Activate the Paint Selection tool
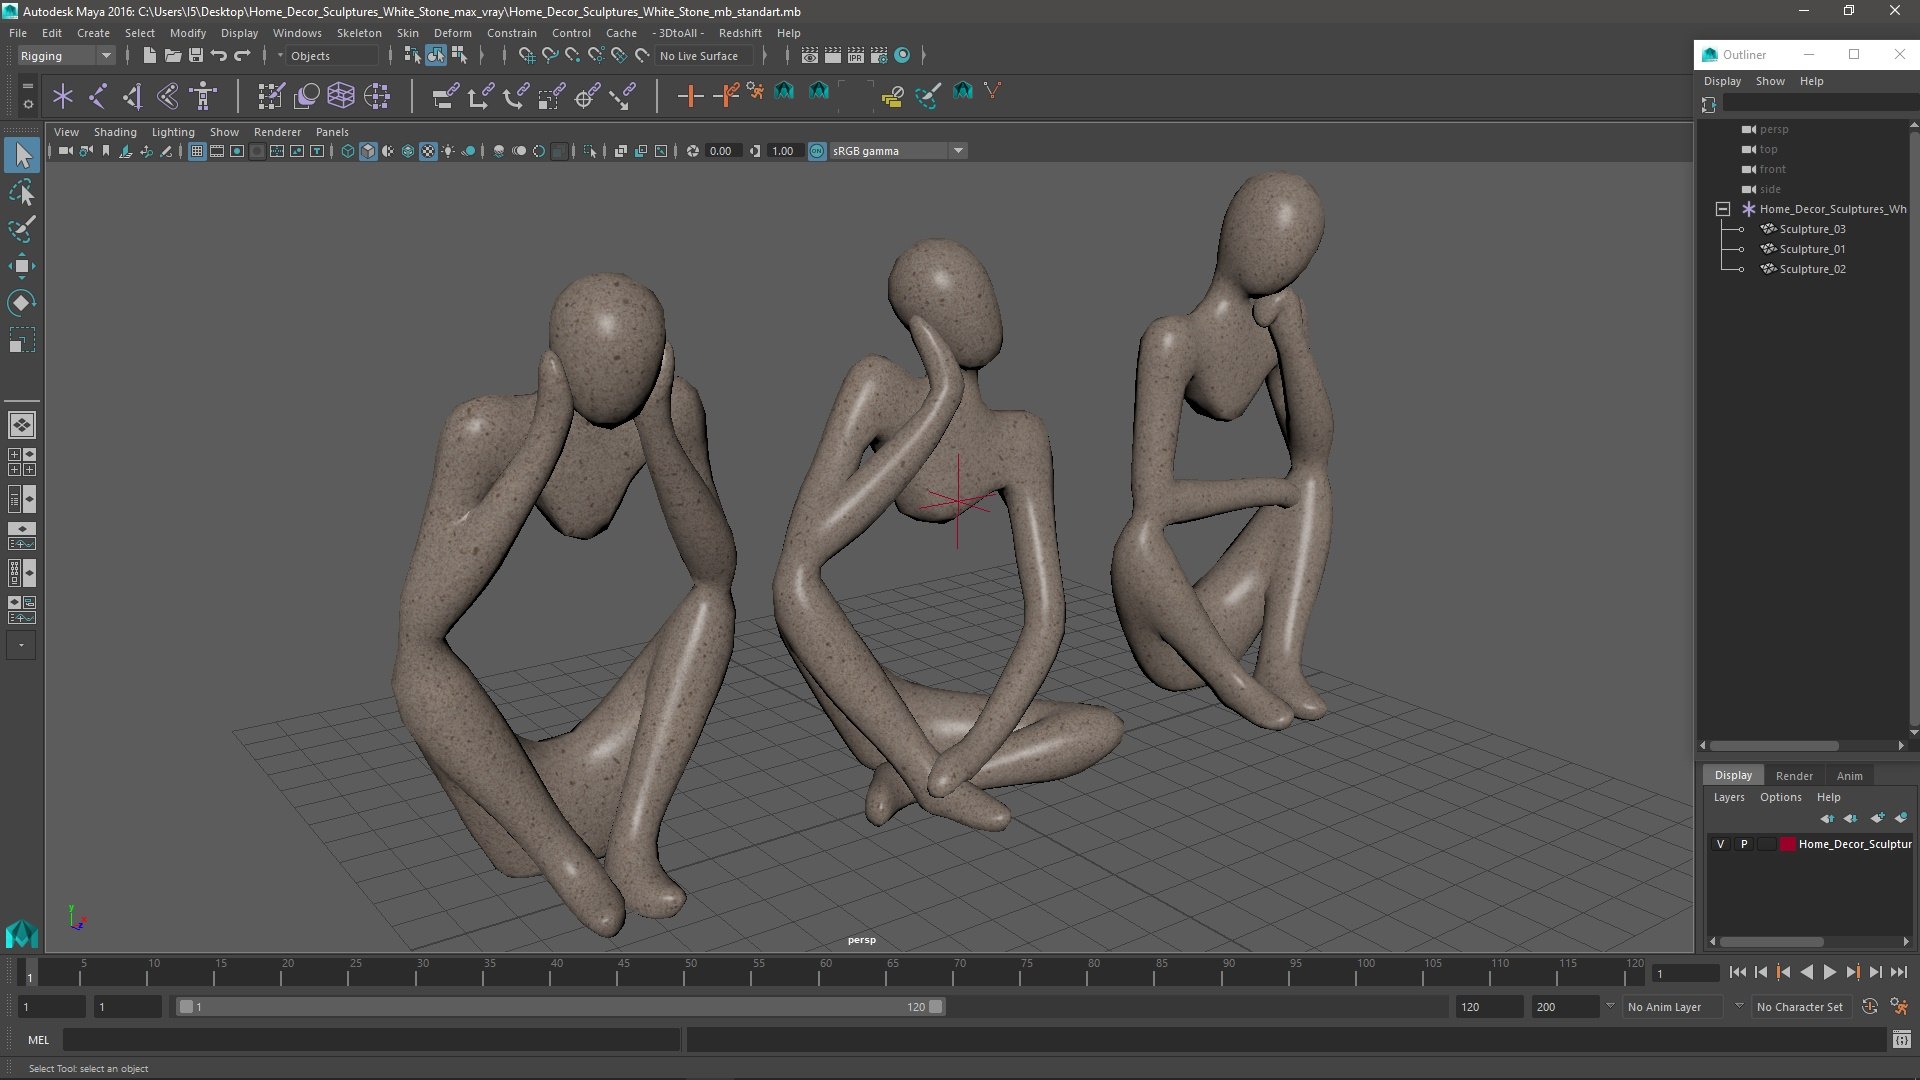Viewport: 1920px width, 1080px height. click(x=21, y=229)
